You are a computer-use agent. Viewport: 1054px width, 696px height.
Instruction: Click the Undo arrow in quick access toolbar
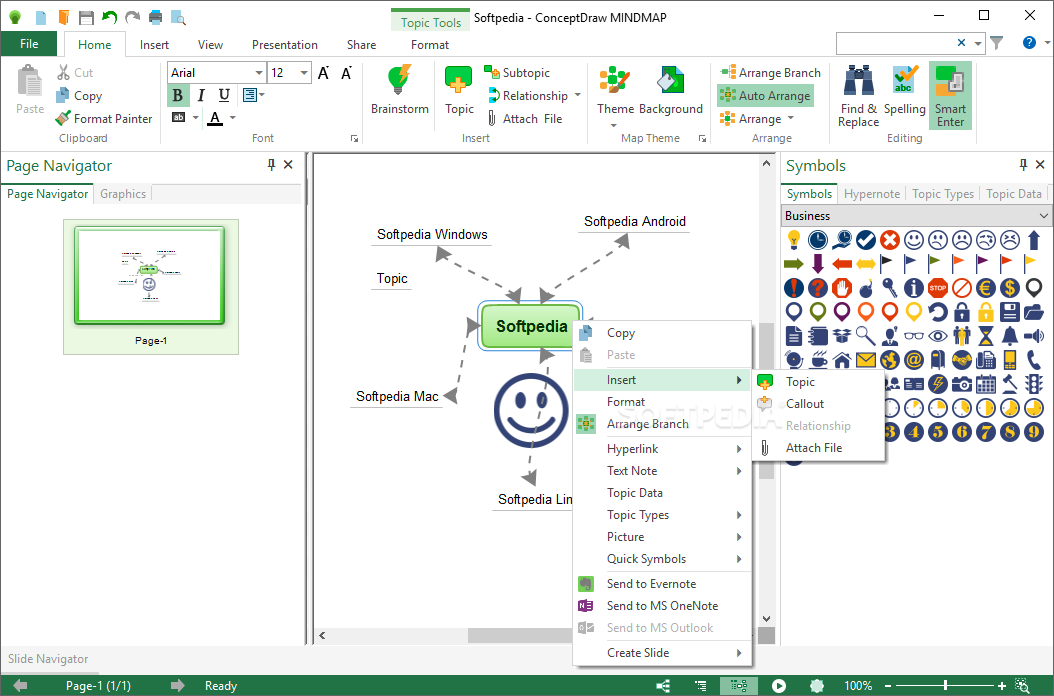pos(109,17)
